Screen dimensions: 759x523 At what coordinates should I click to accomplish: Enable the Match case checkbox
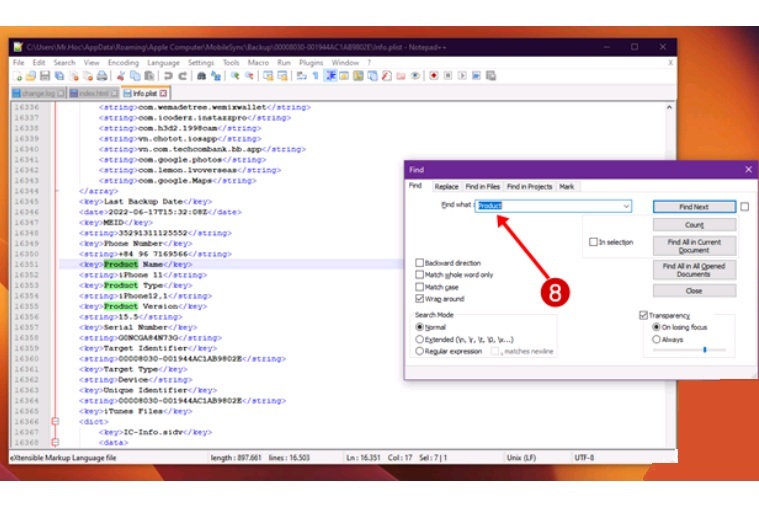pyautogui.click(x=420, y=287)
